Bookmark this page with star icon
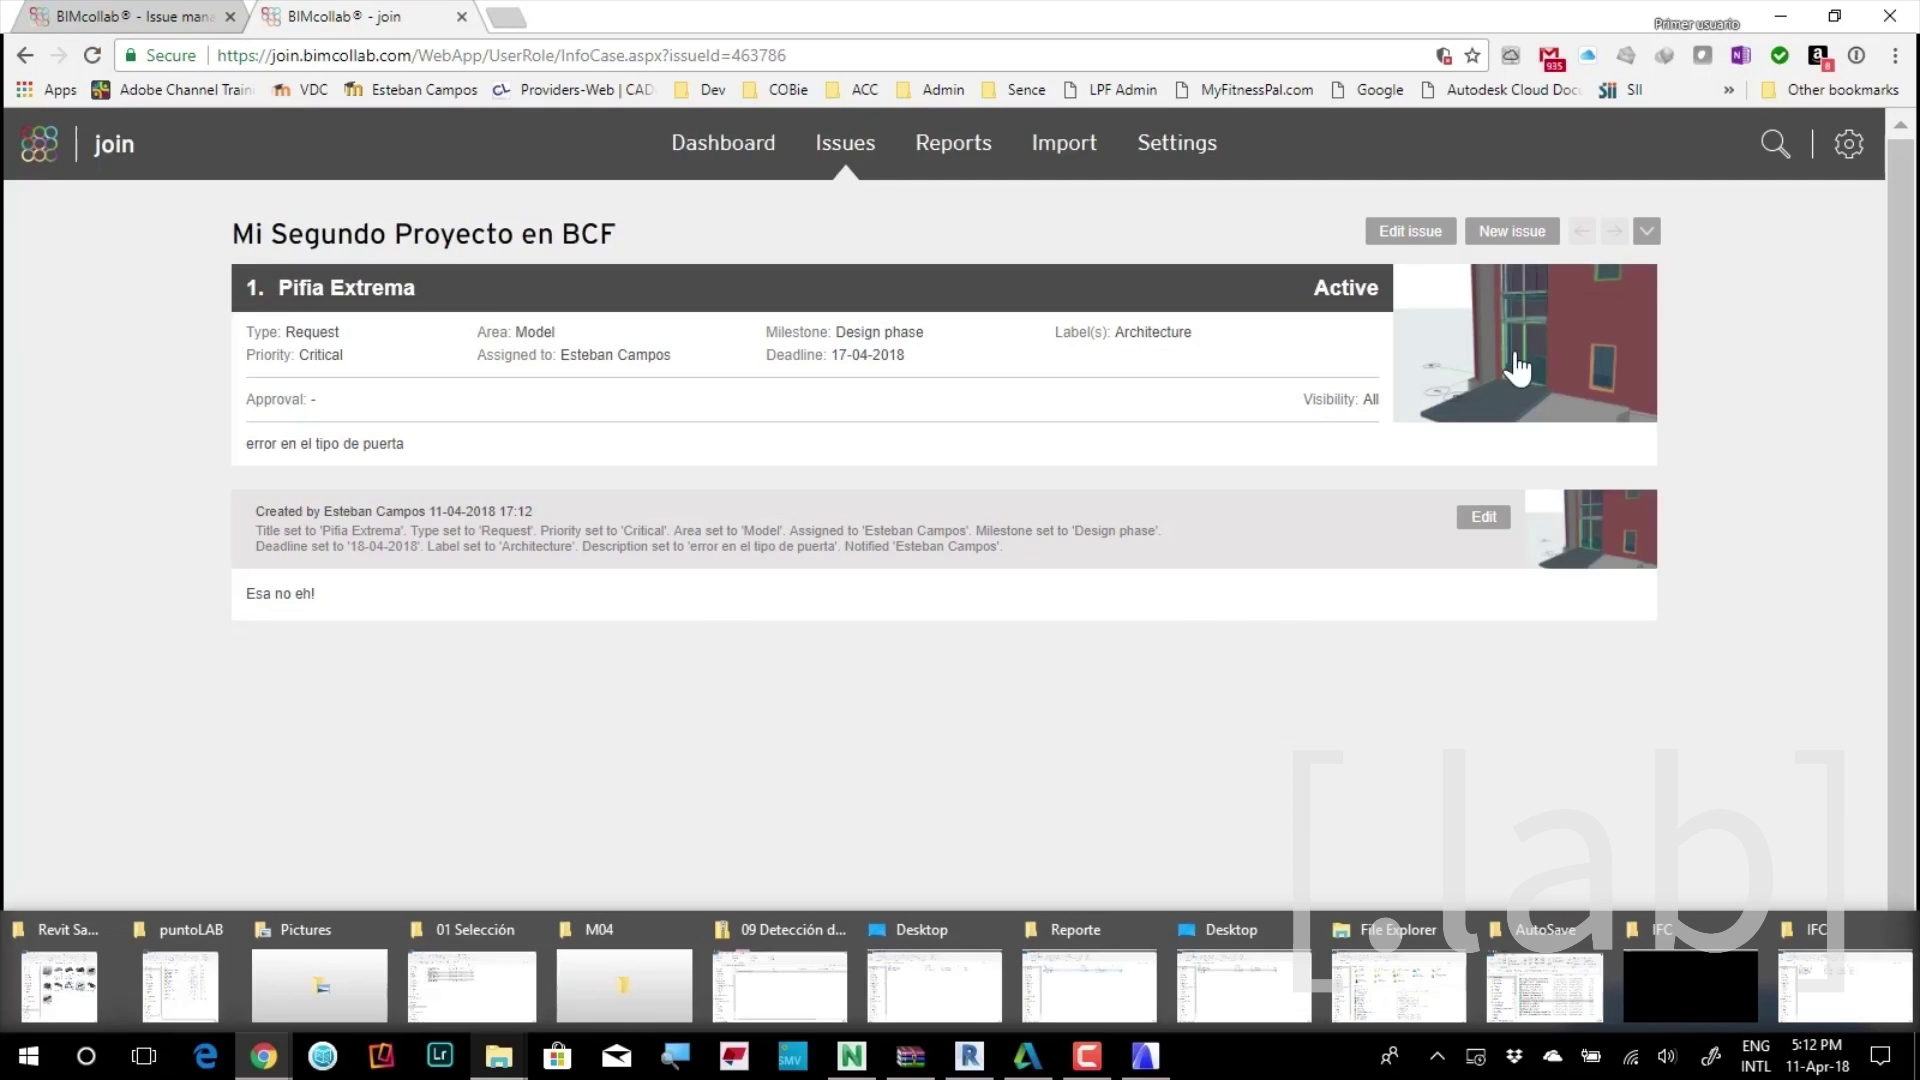1920x1080 pixels. pos(1472,56)
